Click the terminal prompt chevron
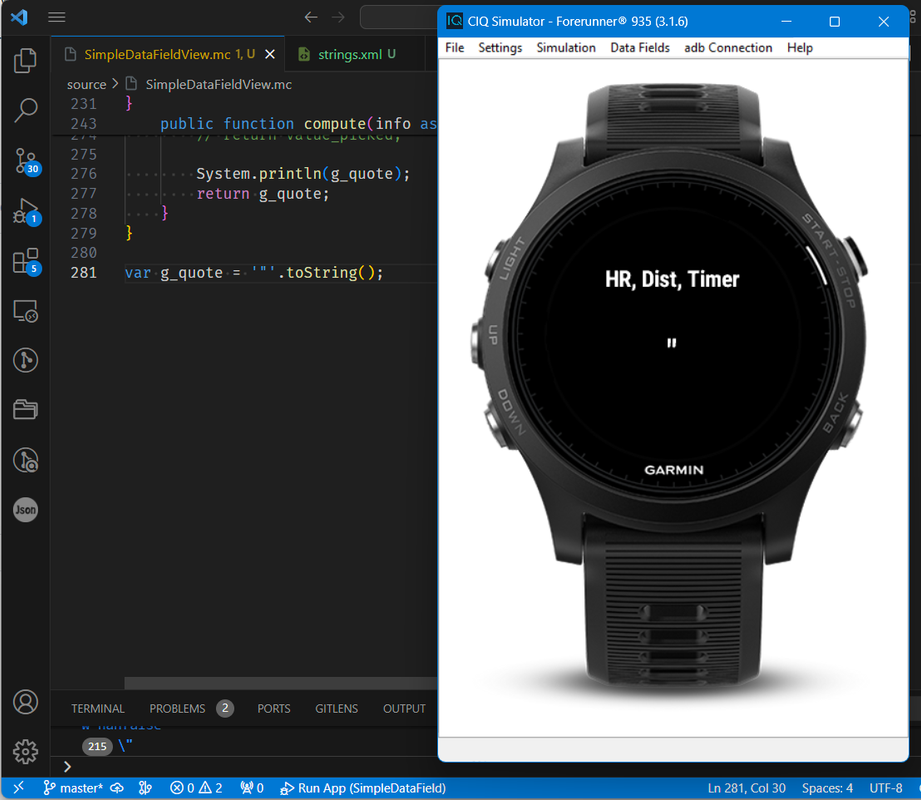Image resolution: width=921 pixels, height=800 pixels. pos(67,767)
